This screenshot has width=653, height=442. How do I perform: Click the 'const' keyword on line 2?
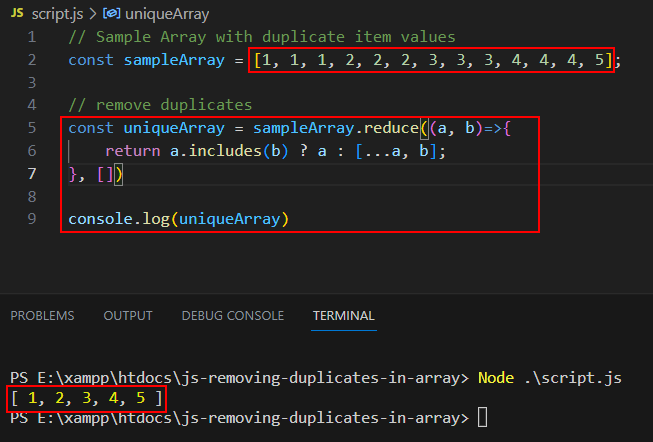tap(91, 60)
